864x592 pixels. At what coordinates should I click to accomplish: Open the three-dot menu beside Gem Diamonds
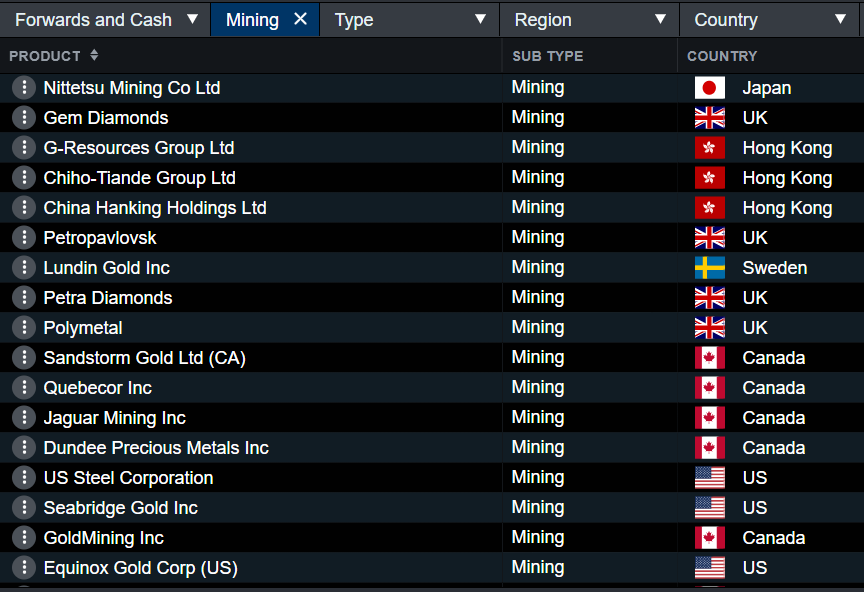[x=23, y=118]
